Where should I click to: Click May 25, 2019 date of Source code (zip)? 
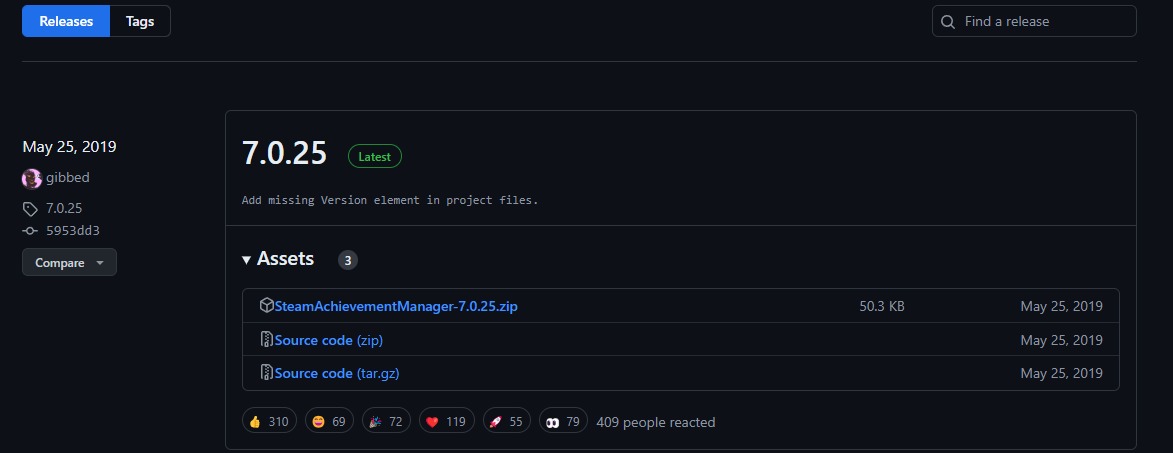point(1061,340)
